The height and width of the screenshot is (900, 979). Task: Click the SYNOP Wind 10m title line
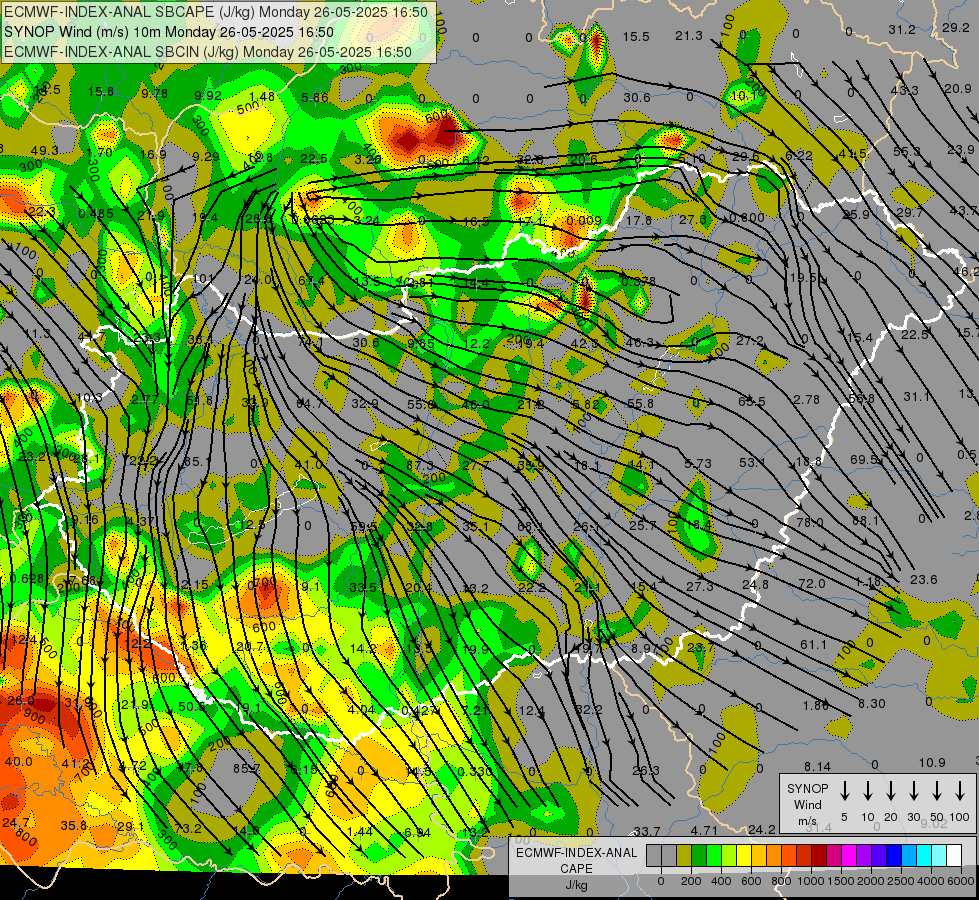coord(169,32)
